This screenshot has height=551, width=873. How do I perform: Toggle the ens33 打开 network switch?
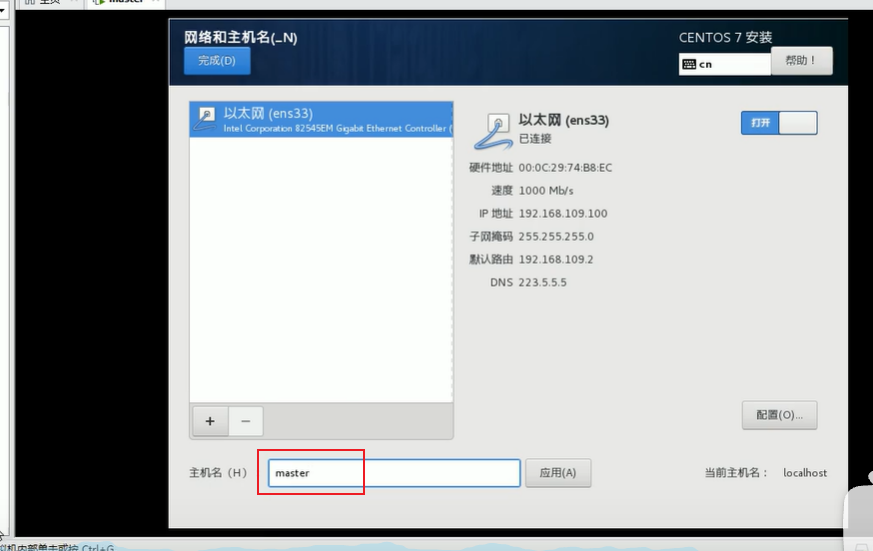click(779, 123)
